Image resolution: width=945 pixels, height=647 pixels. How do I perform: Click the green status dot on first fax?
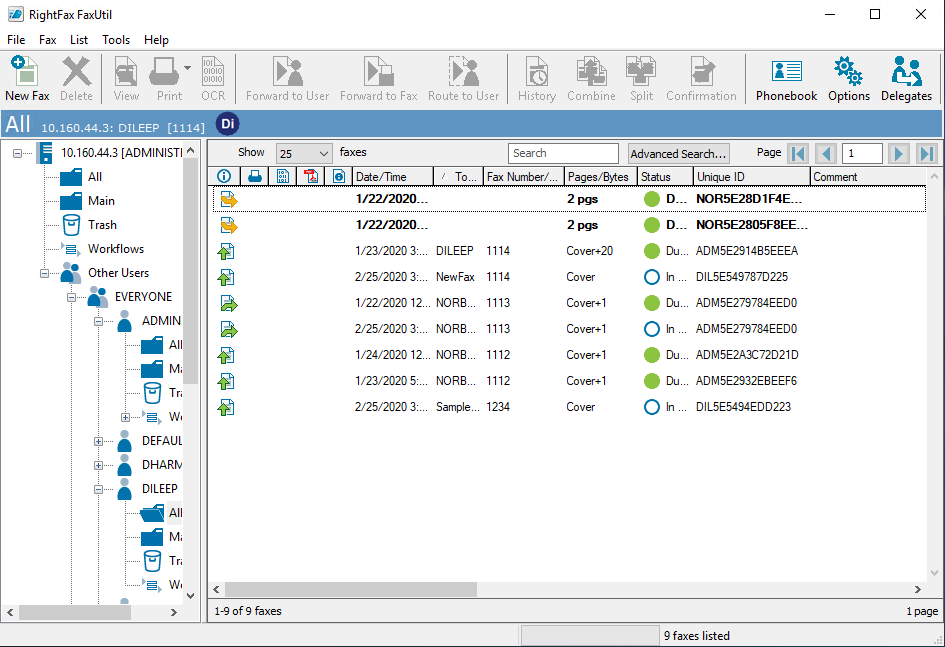tap(652, 199)
